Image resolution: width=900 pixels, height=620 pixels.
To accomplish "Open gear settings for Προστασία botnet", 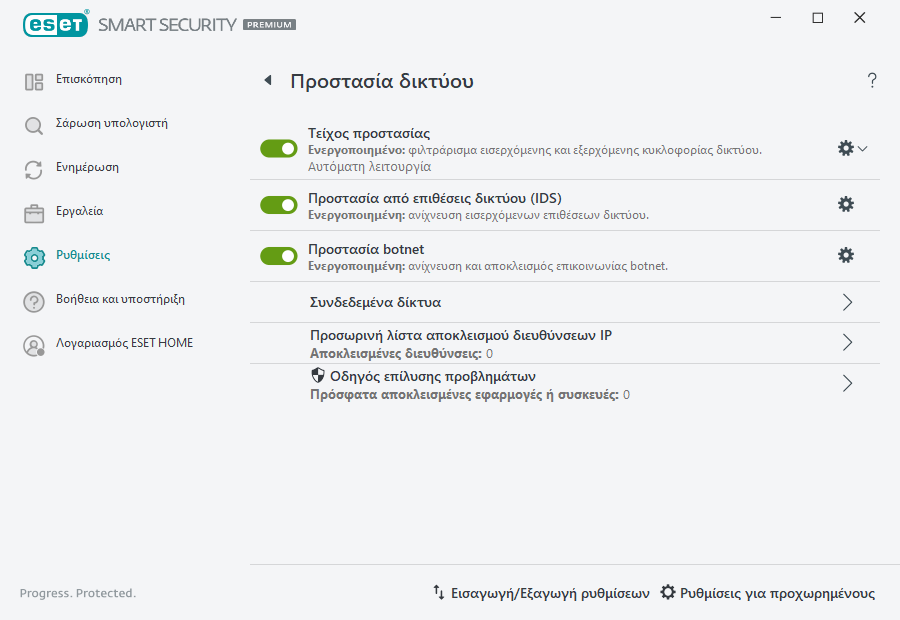I will (846, 255).
